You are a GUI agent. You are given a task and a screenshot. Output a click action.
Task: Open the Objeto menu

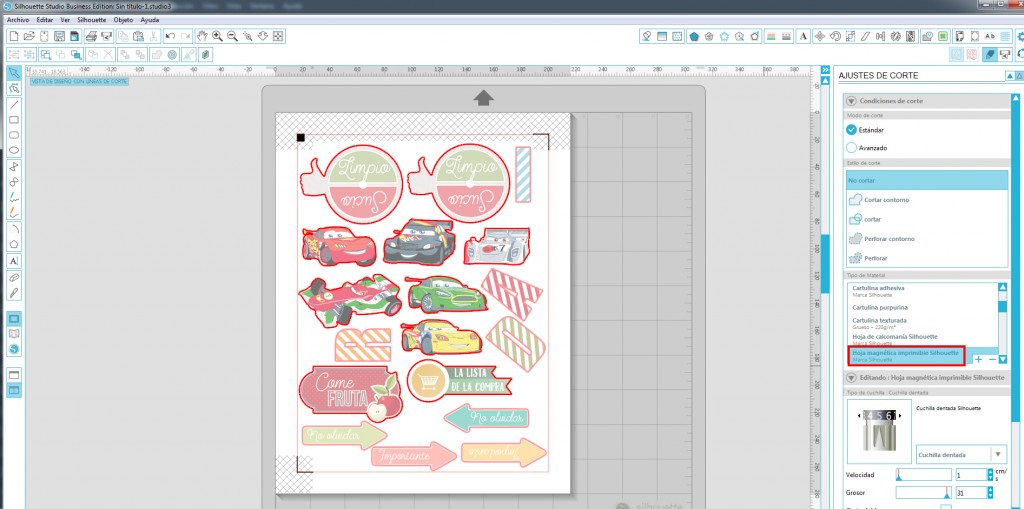[123, 20]
